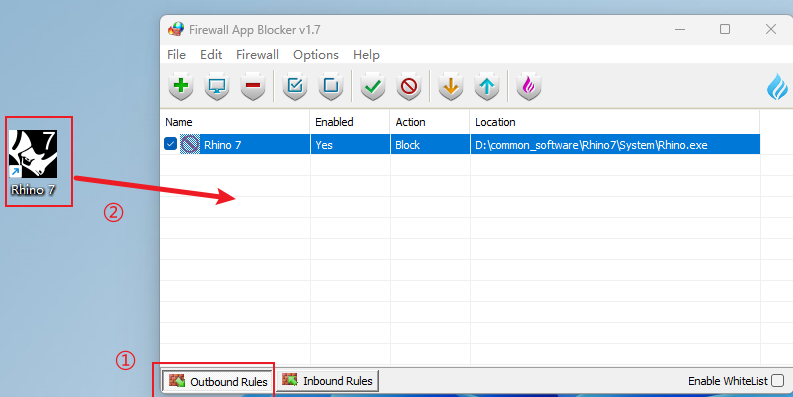Open the Firewall menu

(x=257, y=55)
